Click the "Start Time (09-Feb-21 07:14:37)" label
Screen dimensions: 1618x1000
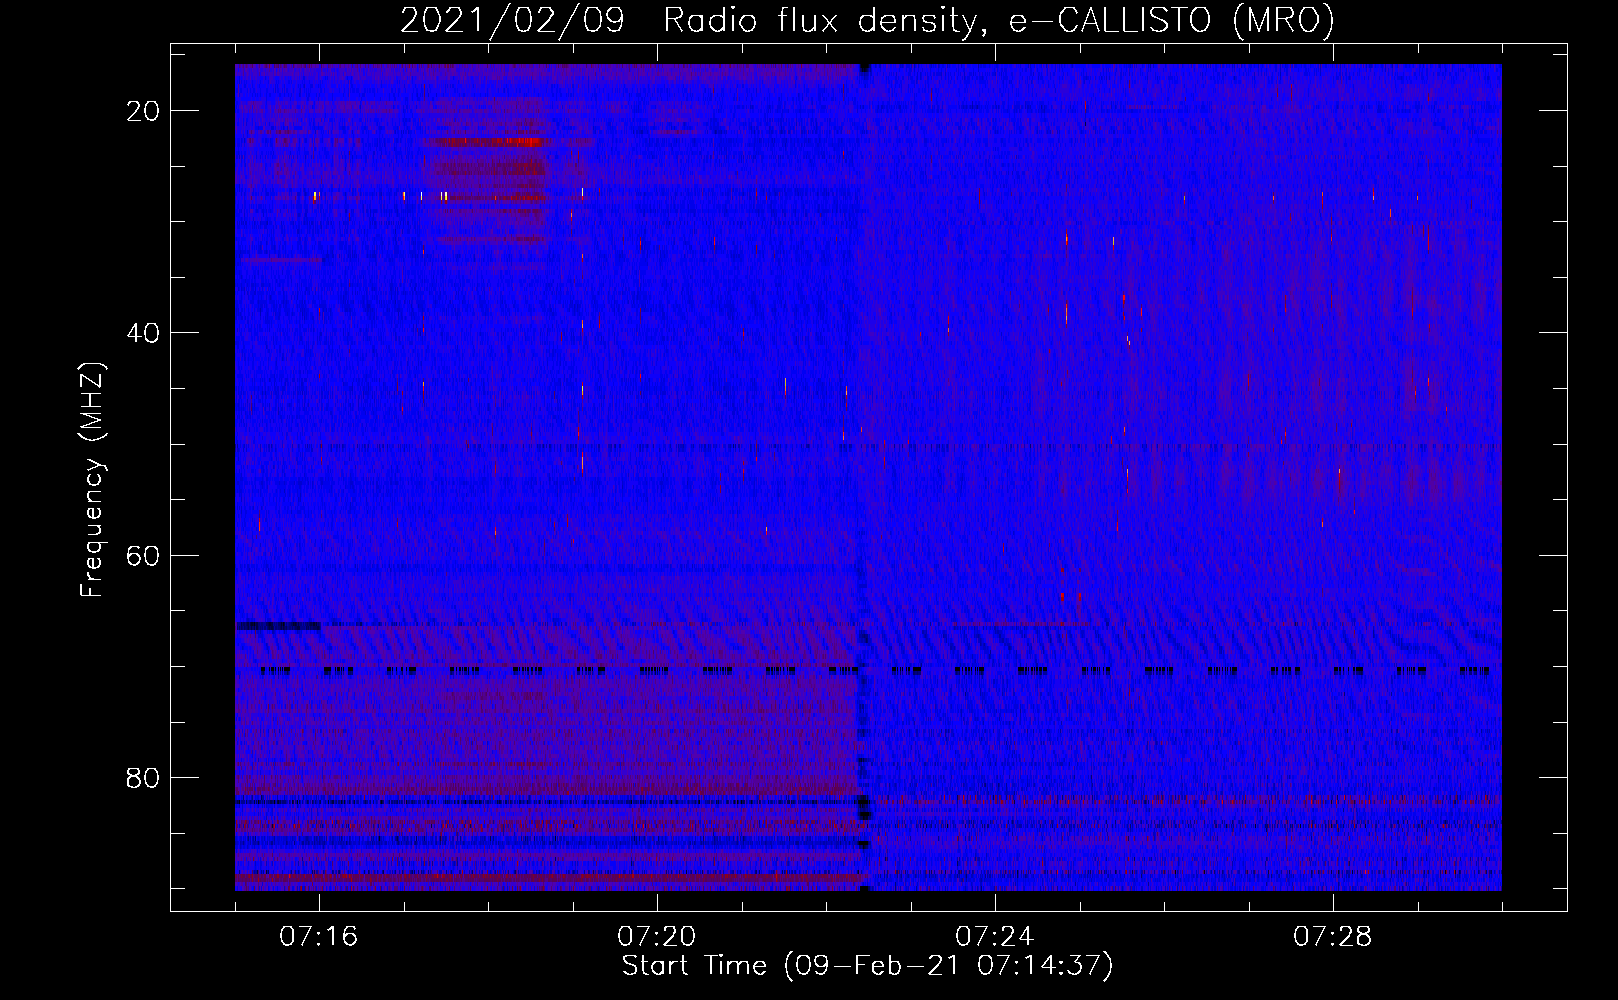tap(867, 966)
